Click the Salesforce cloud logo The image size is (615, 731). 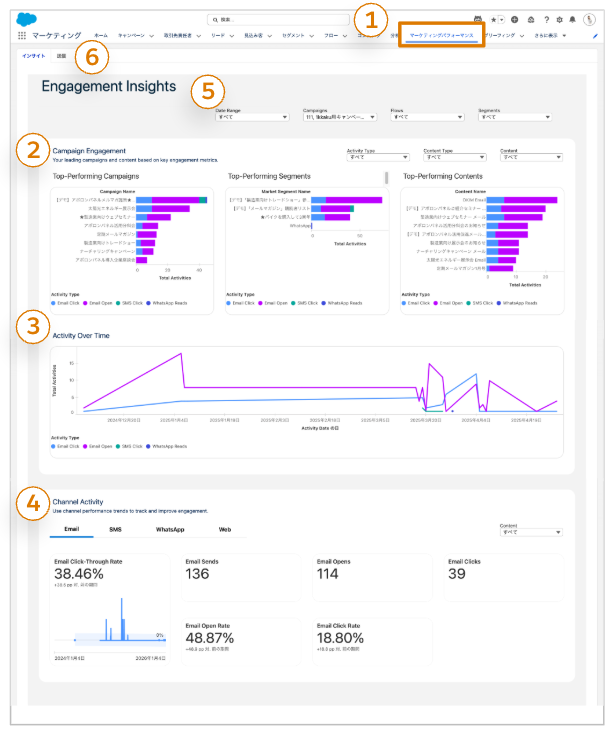point(27,19)
